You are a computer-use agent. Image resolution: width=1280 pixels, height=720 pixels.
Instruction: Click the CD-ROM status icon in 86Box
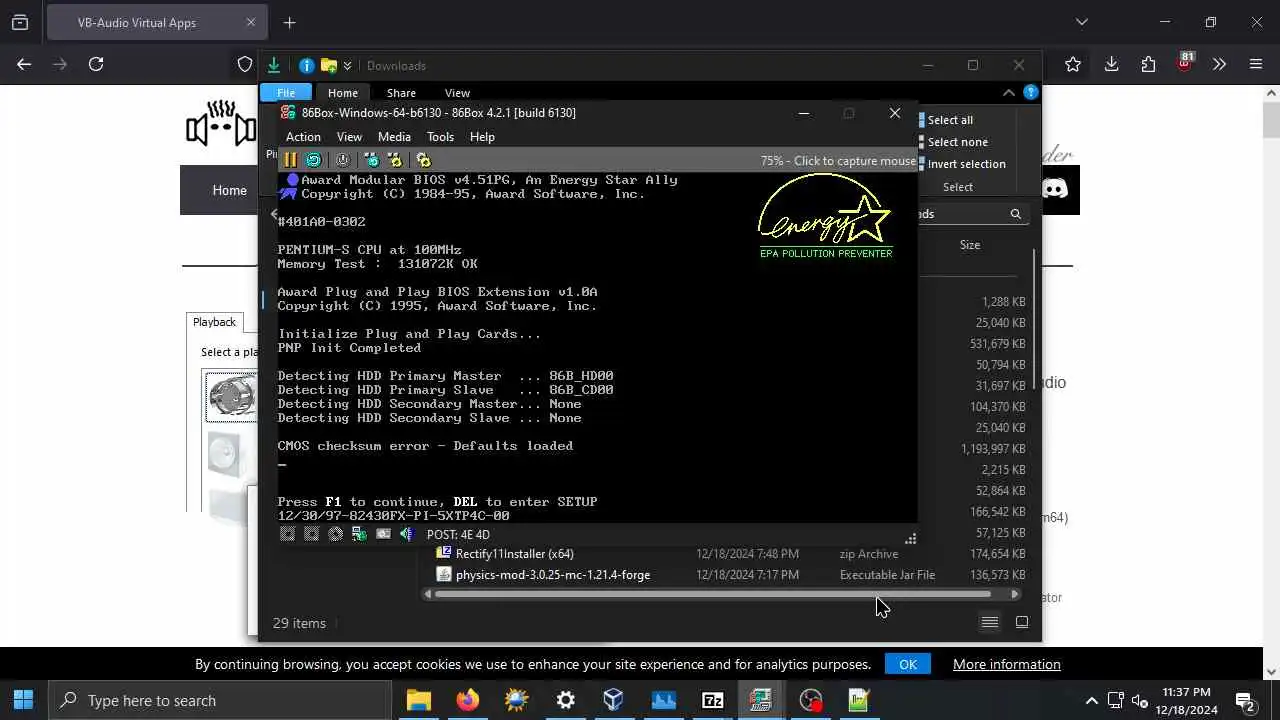click(336, 534)
